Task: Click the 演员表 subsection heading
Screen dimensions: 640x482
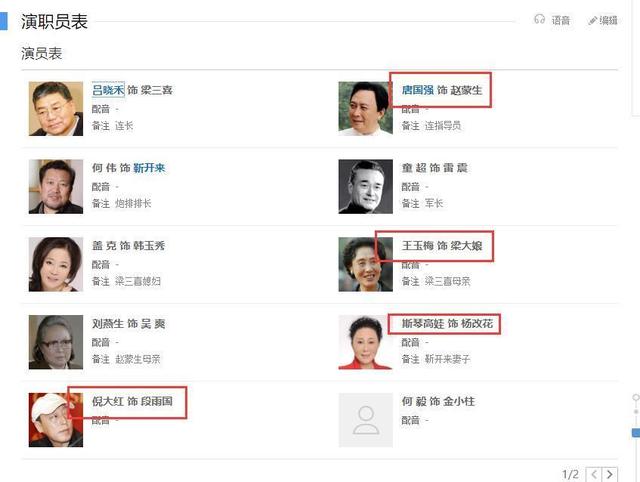Action: [x=42, y=53]
